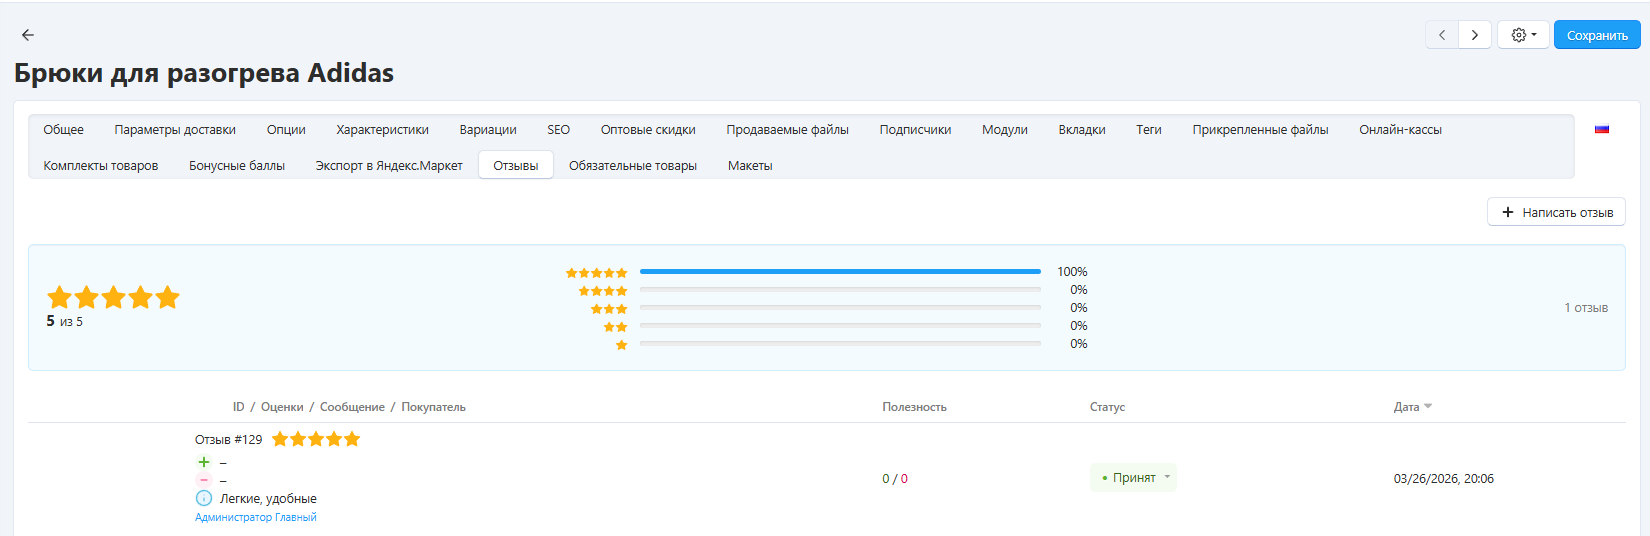Screen dimensions: 1650x536
Task: Go to next product arrow
Action: 1474,35
